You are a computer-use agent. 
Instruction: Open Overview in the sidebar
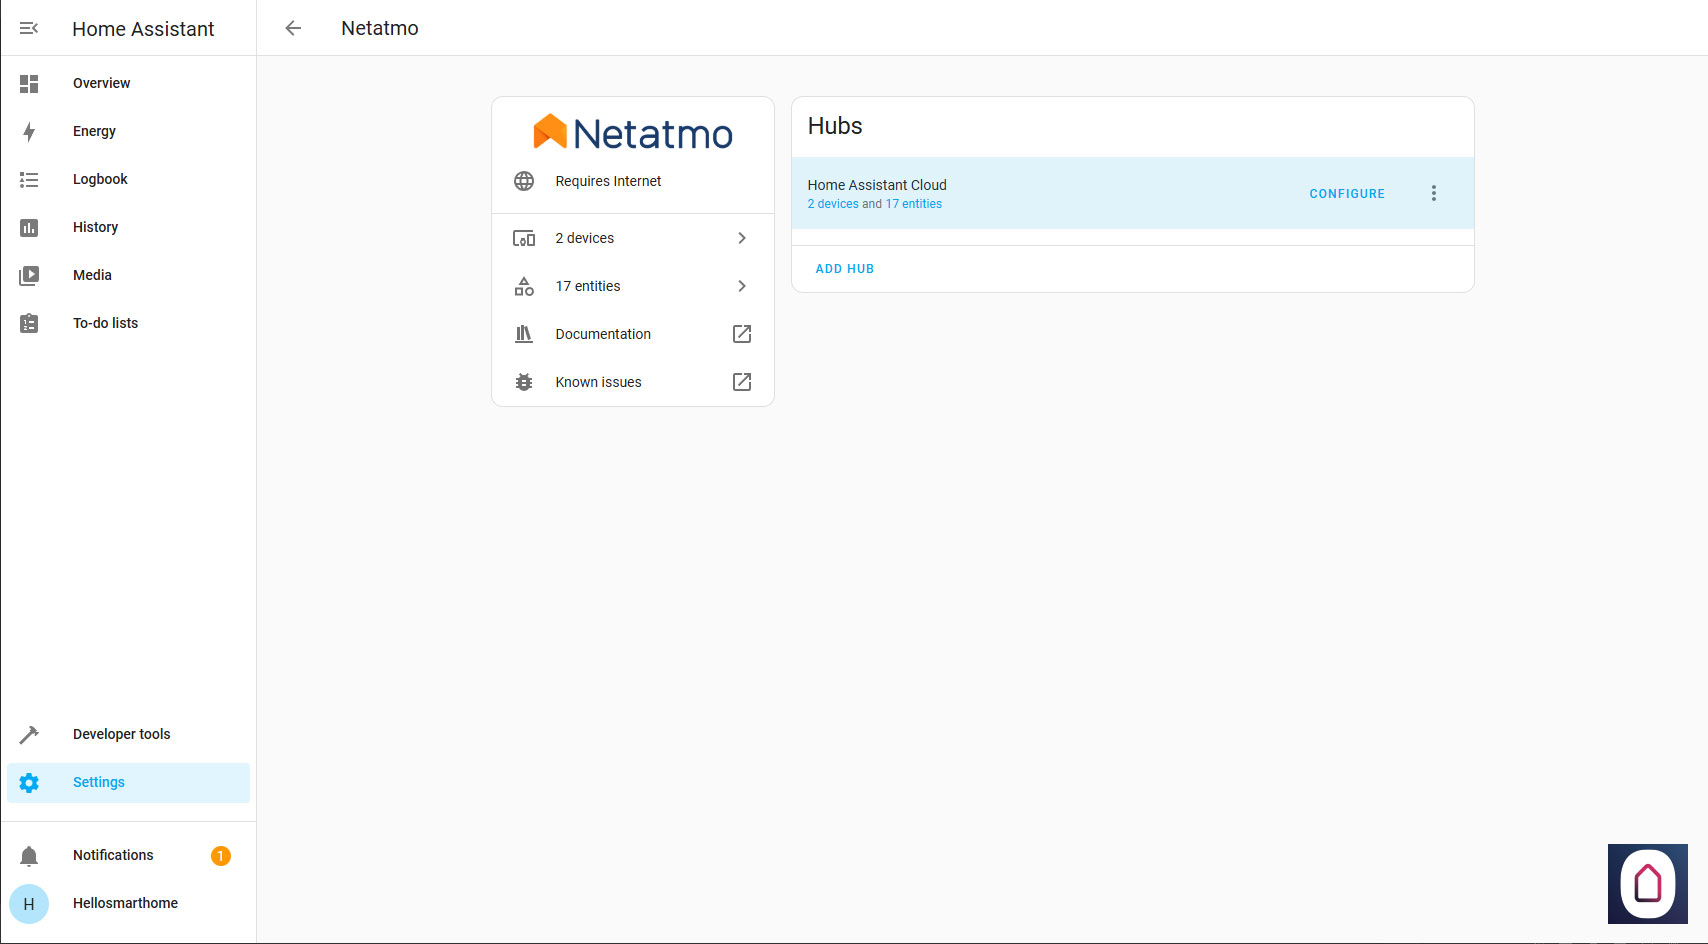[128, 83]
